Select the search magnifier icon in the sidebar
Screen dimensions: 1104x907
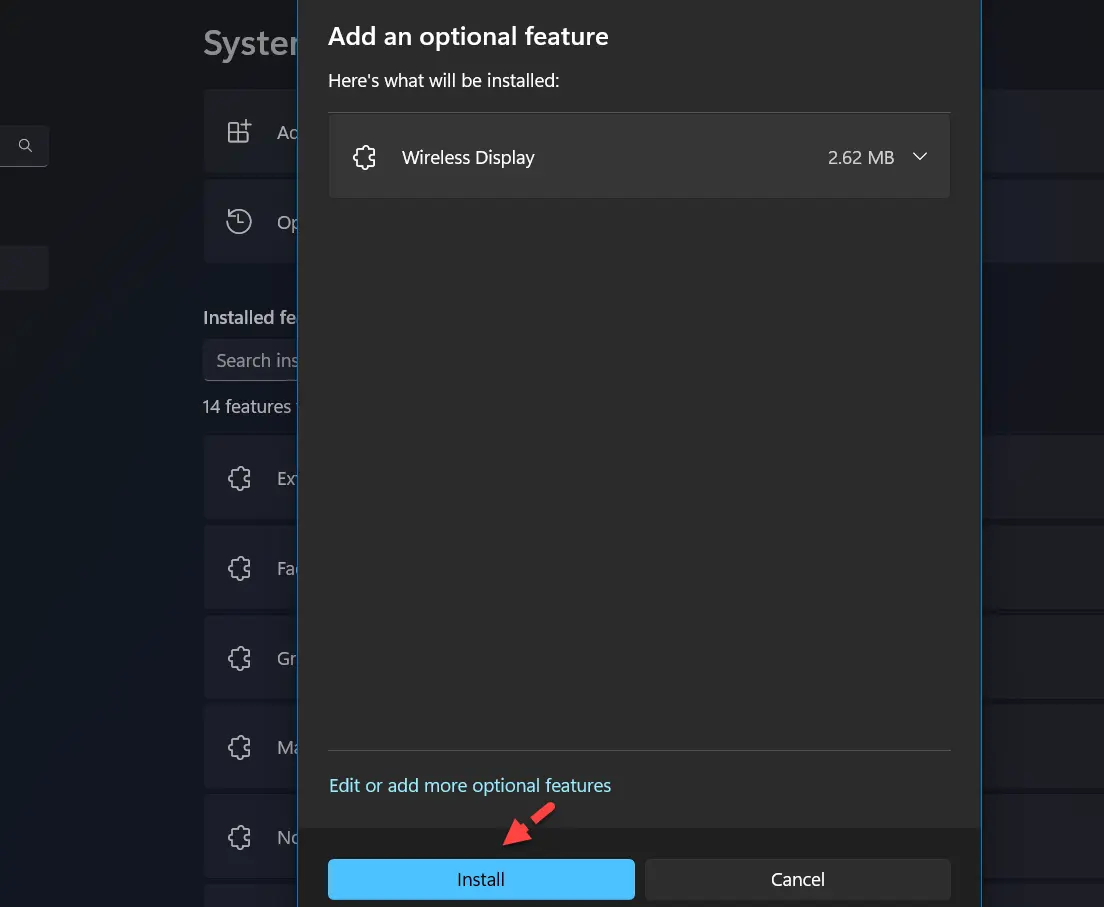tap(24, 145)
